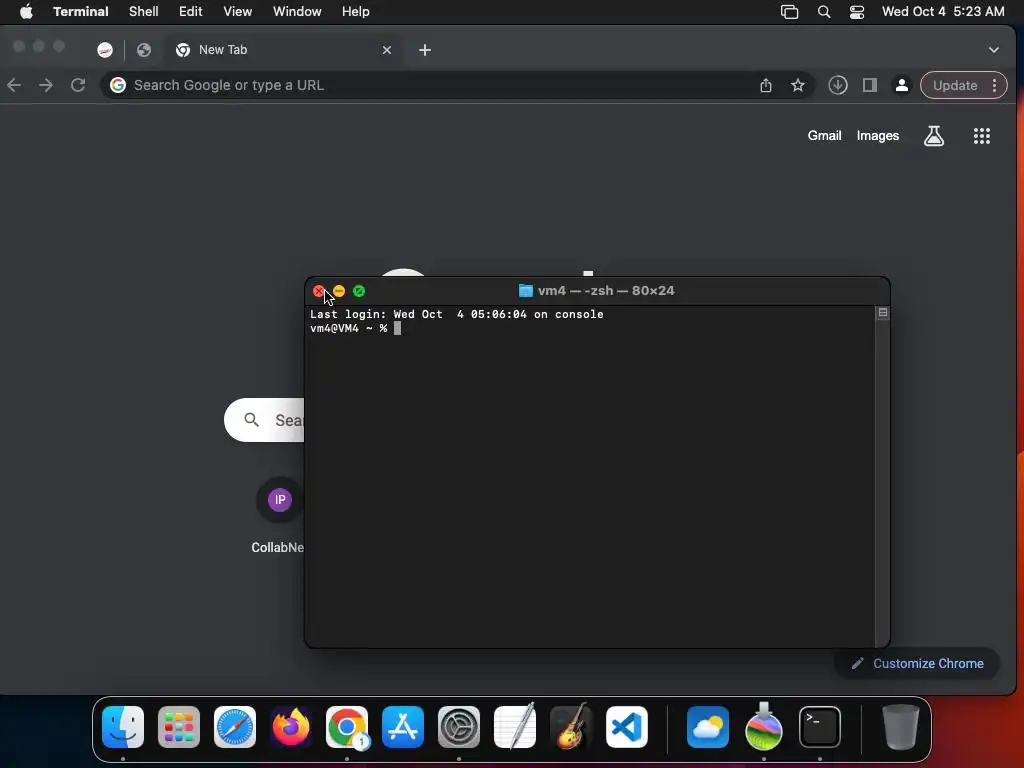Open macOS installer icon in the Dock
The image size is (1024, 768).
click(764, 727)
